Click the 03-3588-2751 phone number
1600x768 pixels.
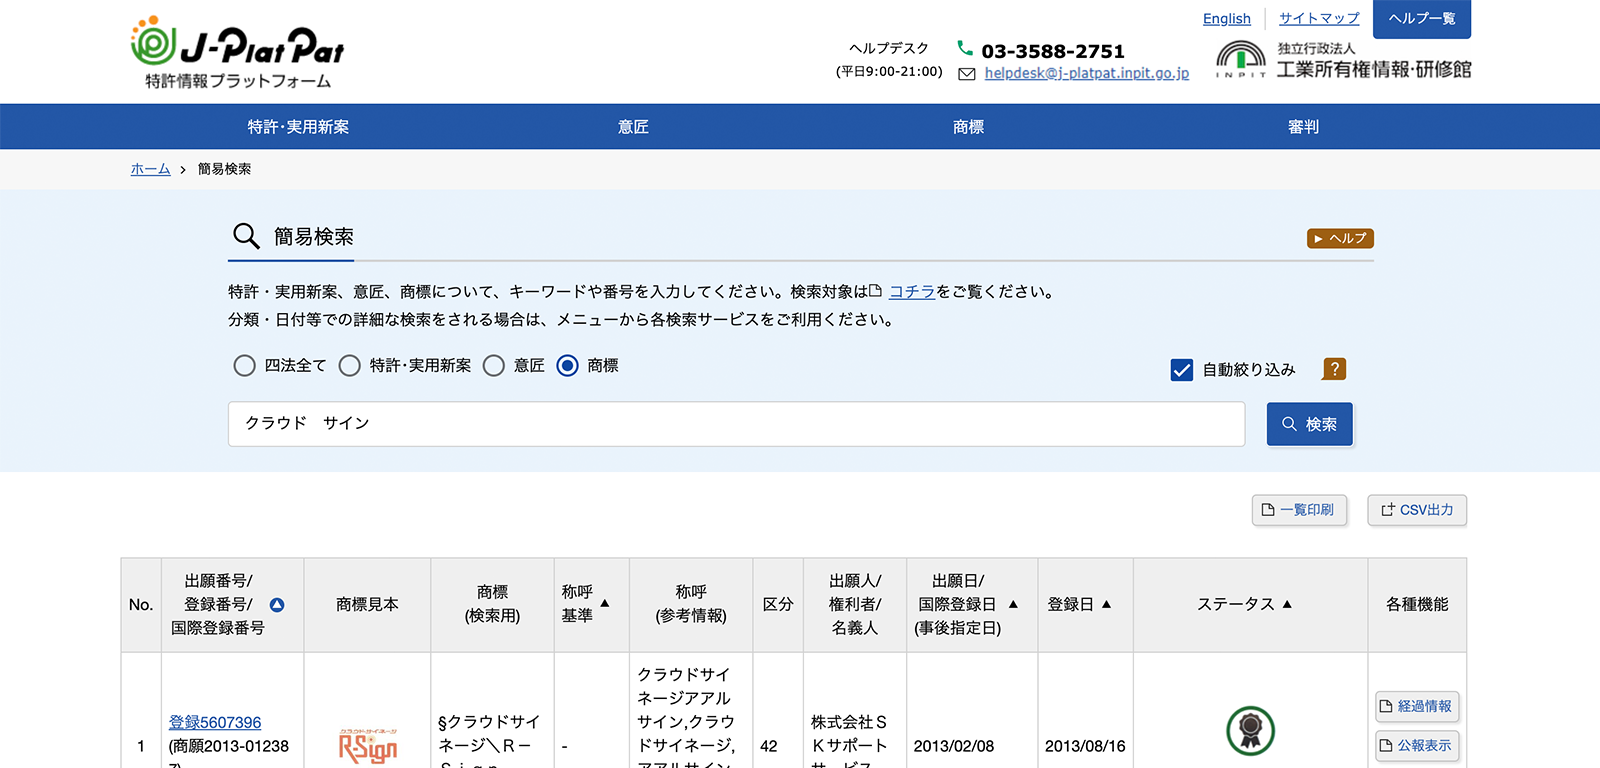1053,51
